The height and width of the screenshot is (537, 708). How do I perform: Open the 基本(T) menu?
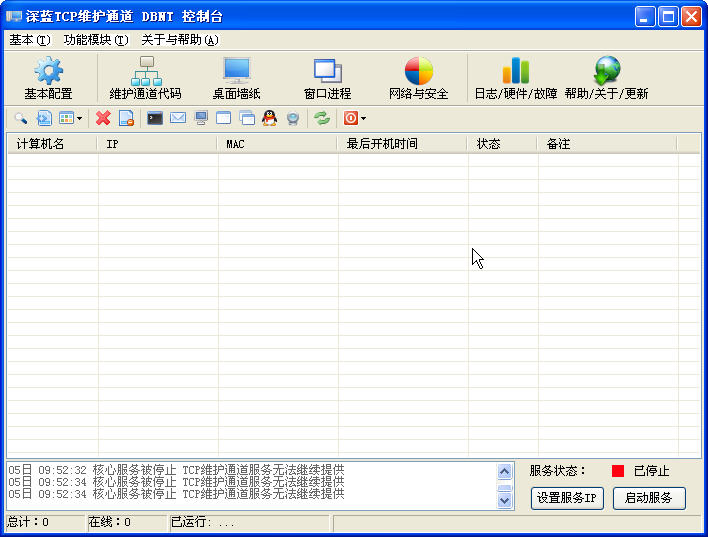[30, 40]
